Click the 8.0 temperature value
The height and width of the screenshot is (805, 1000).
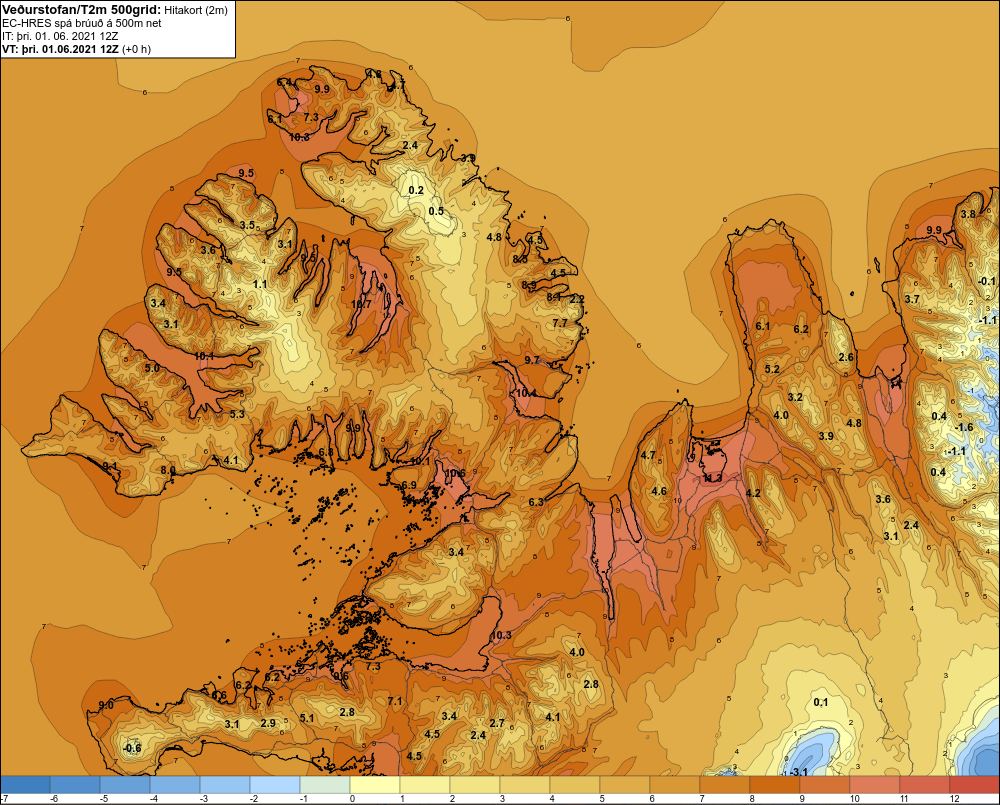(x=168, y=470)
